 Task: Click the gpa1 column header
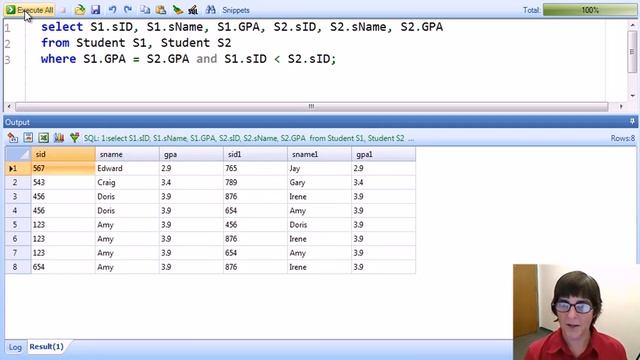tap(383, 154)
